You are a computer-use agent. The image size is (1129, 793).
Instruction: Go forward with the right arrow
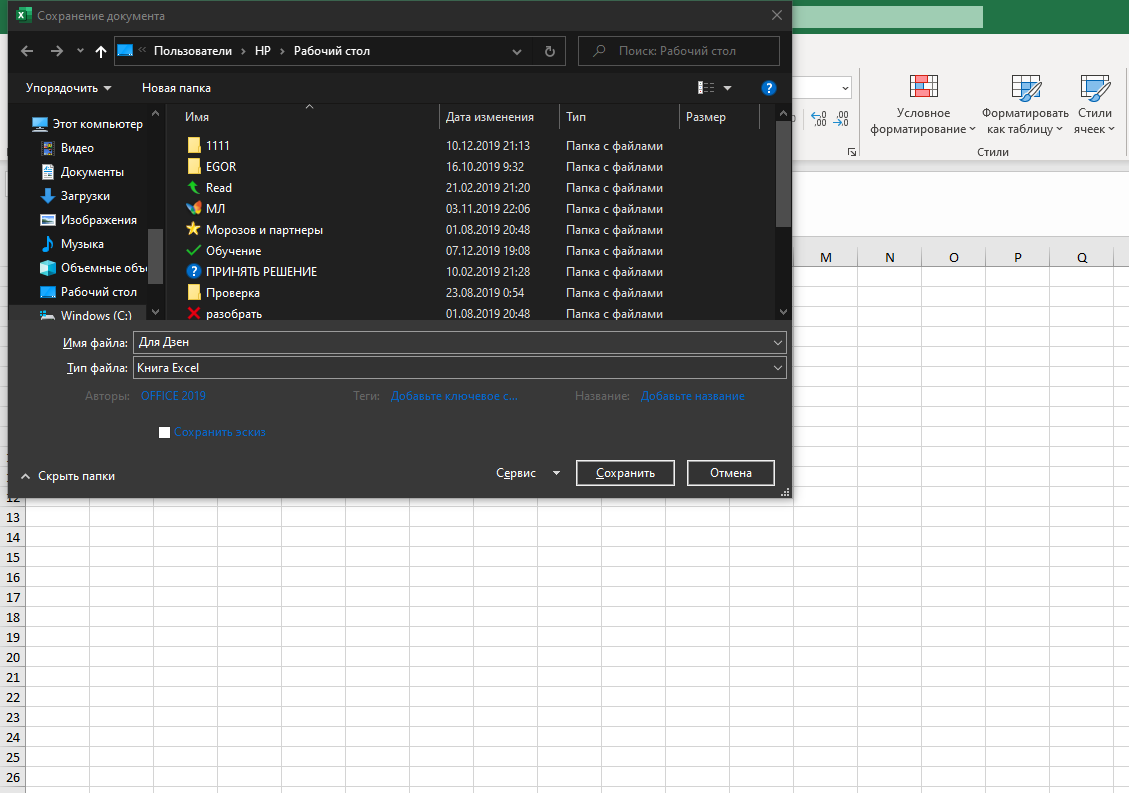pyautogui.click(x=57, y=51)
